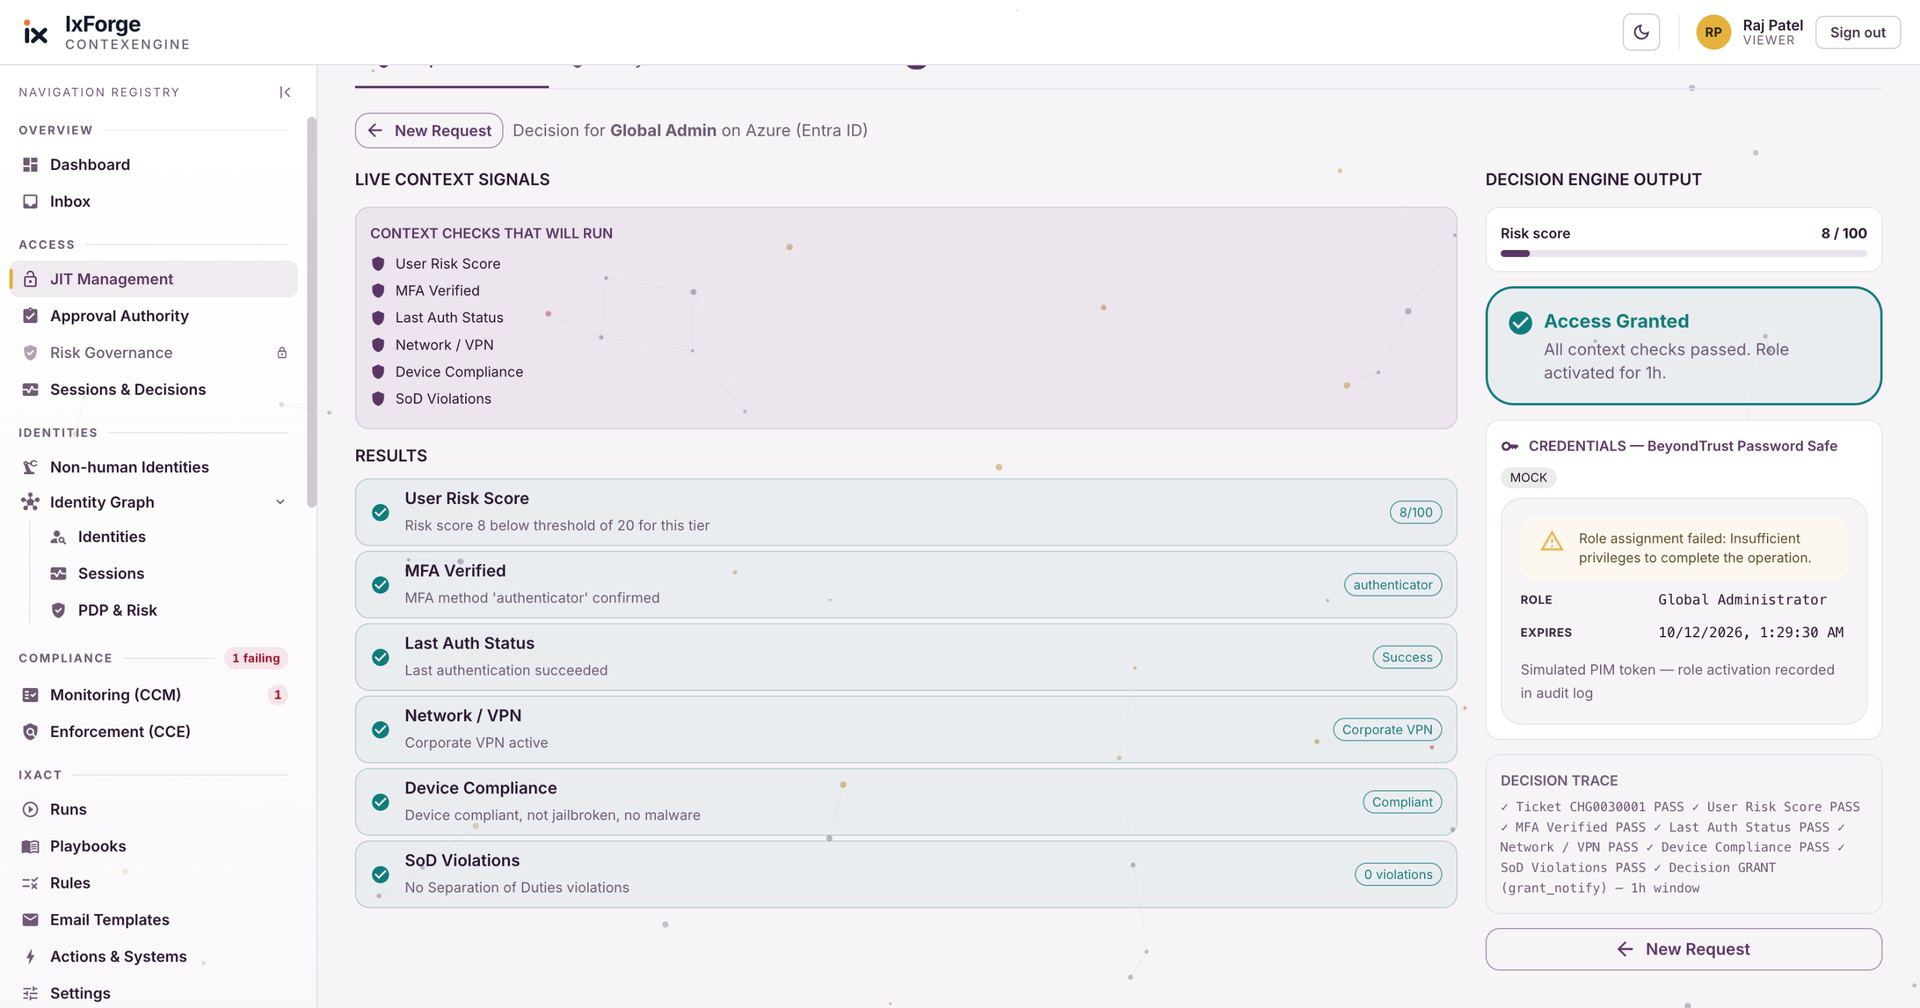Open the Settings sliders icon
The width and height of the screenshot is (1920, 1008).
click(30, 994)
